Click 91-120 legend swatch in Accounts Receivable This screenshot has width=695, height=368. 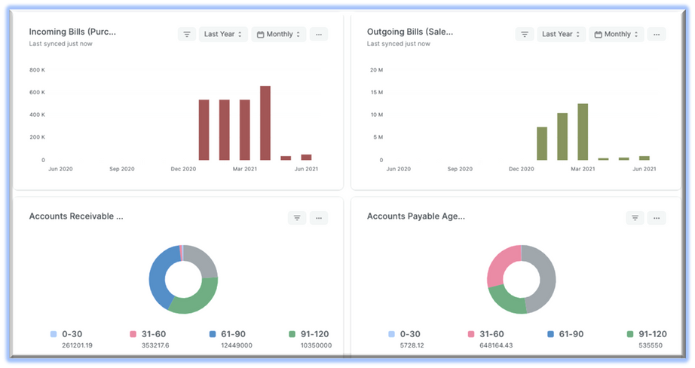coord(292,334)
